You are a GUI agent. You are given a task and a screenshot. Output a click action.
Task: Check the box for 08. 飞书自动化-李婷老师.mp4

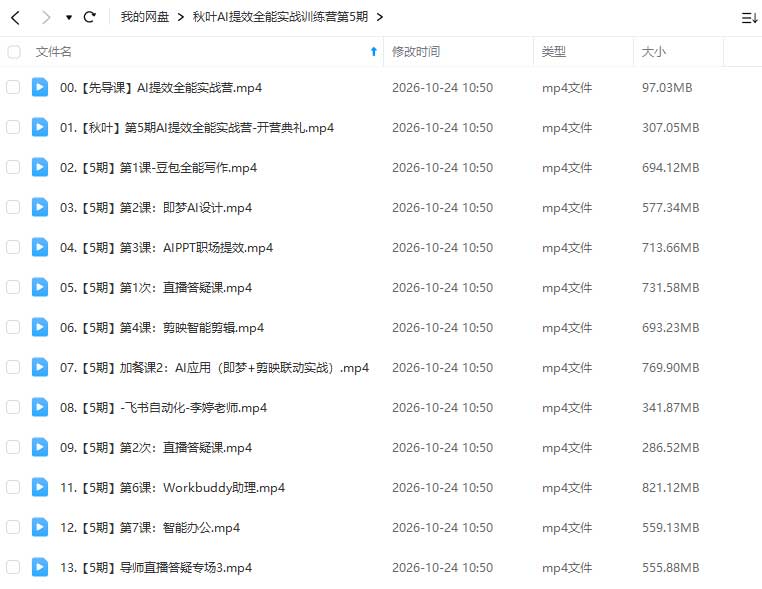[13, 407]
